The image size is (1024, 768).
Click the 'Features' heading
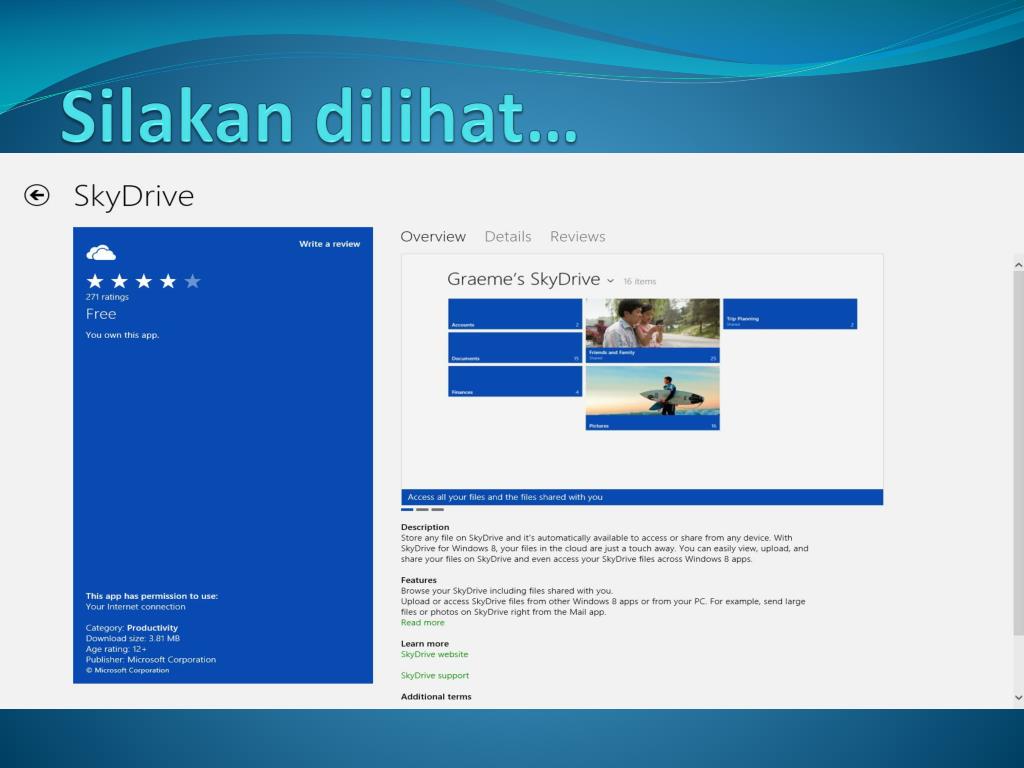[419, 580]
